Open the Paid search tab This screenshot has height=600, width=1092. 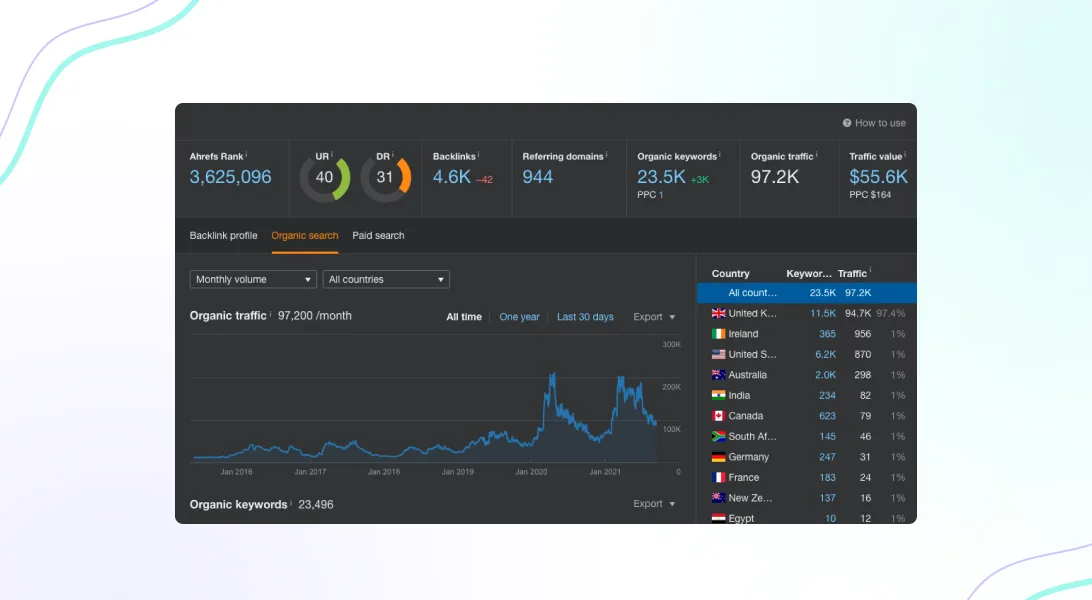pos(378,235)
